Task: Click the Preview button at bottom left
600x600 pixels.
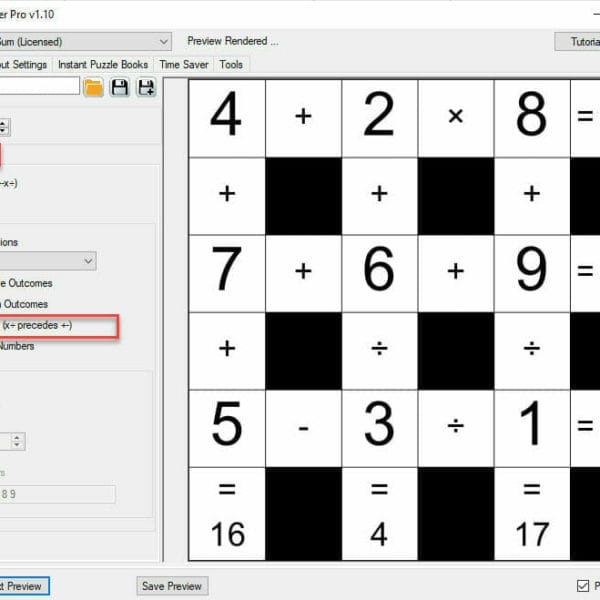Action: 24,586
